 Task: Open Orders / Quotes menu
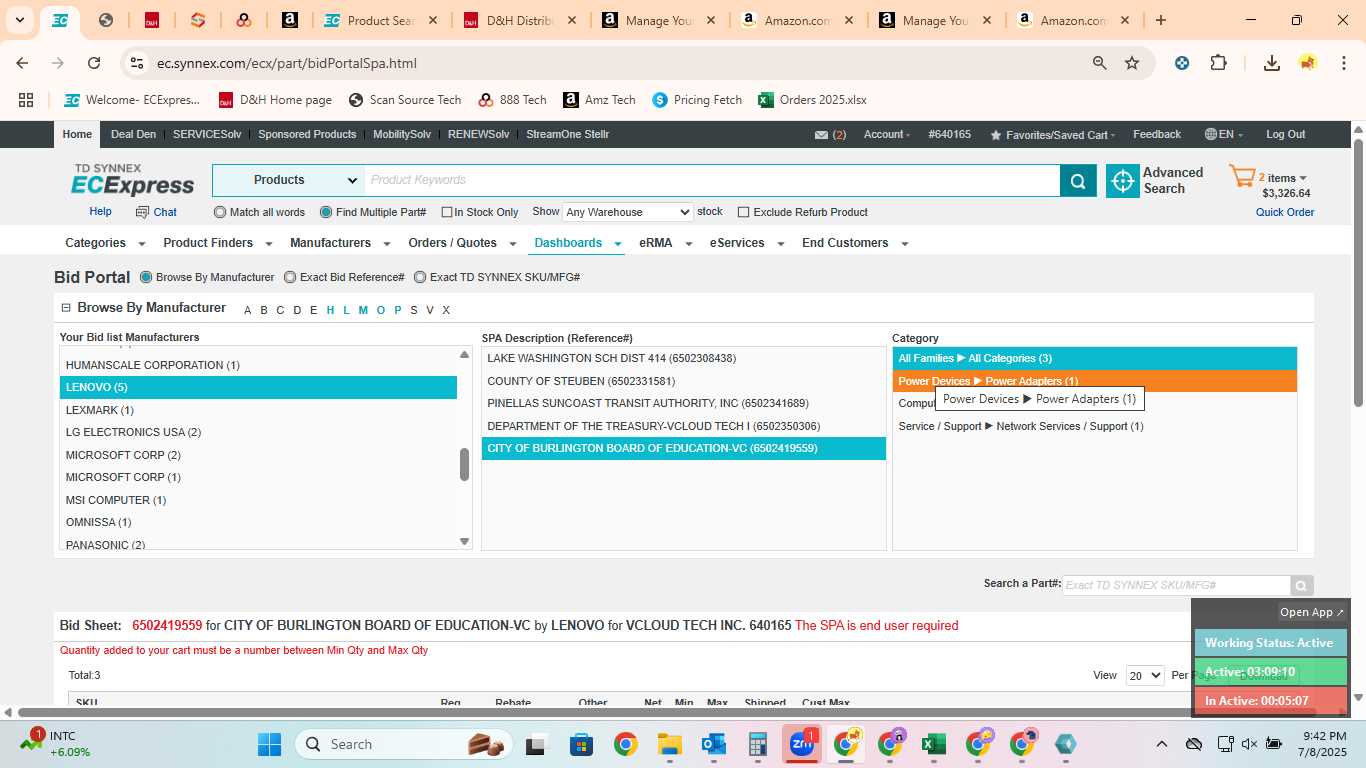click(x=461, y=243)
